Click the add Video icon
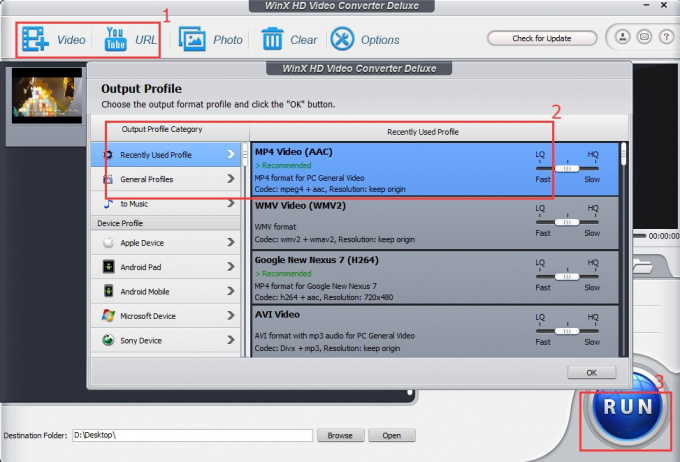The image size is (680, 462). pos(37,40)
